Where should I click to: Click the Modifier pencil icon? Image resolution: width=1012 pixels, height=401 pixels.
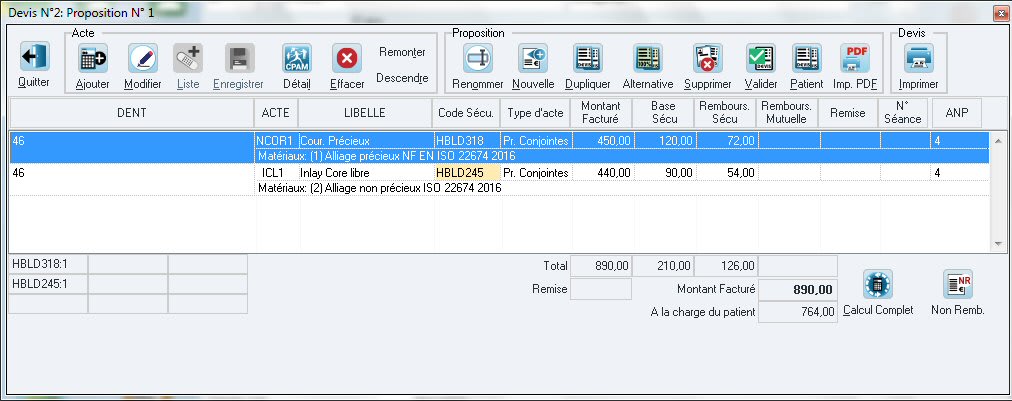142,58
